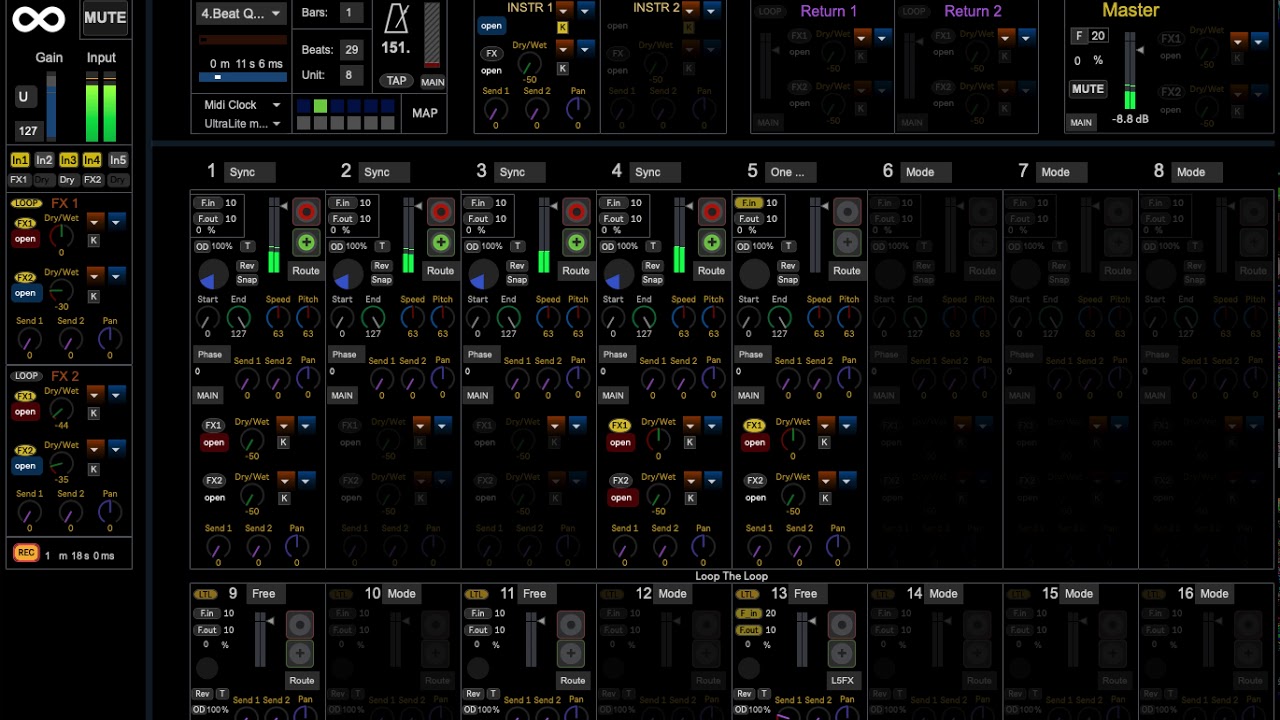Toggle the In1 input button
Viewport: 1280px width, 720px height.
[x=19, y=160]
